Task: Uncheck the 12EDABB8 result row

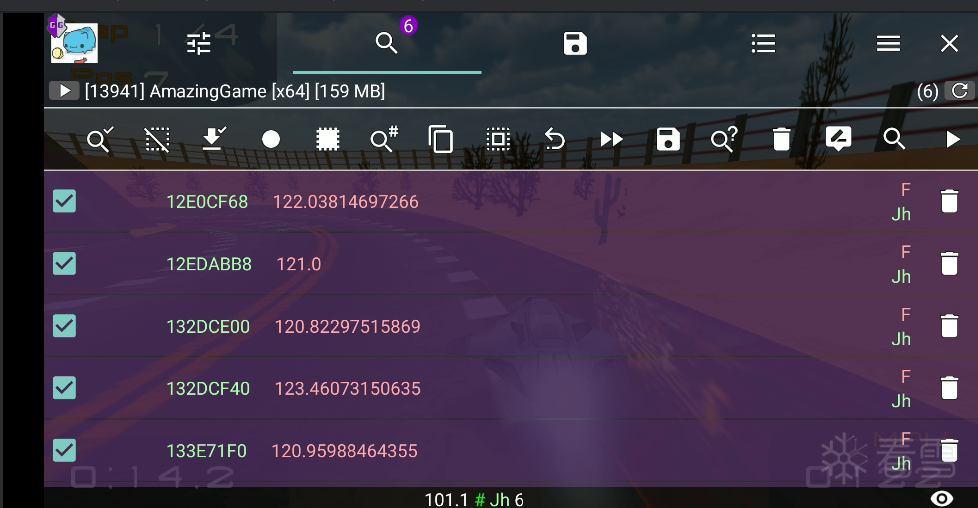Action: tap(64, 263)
